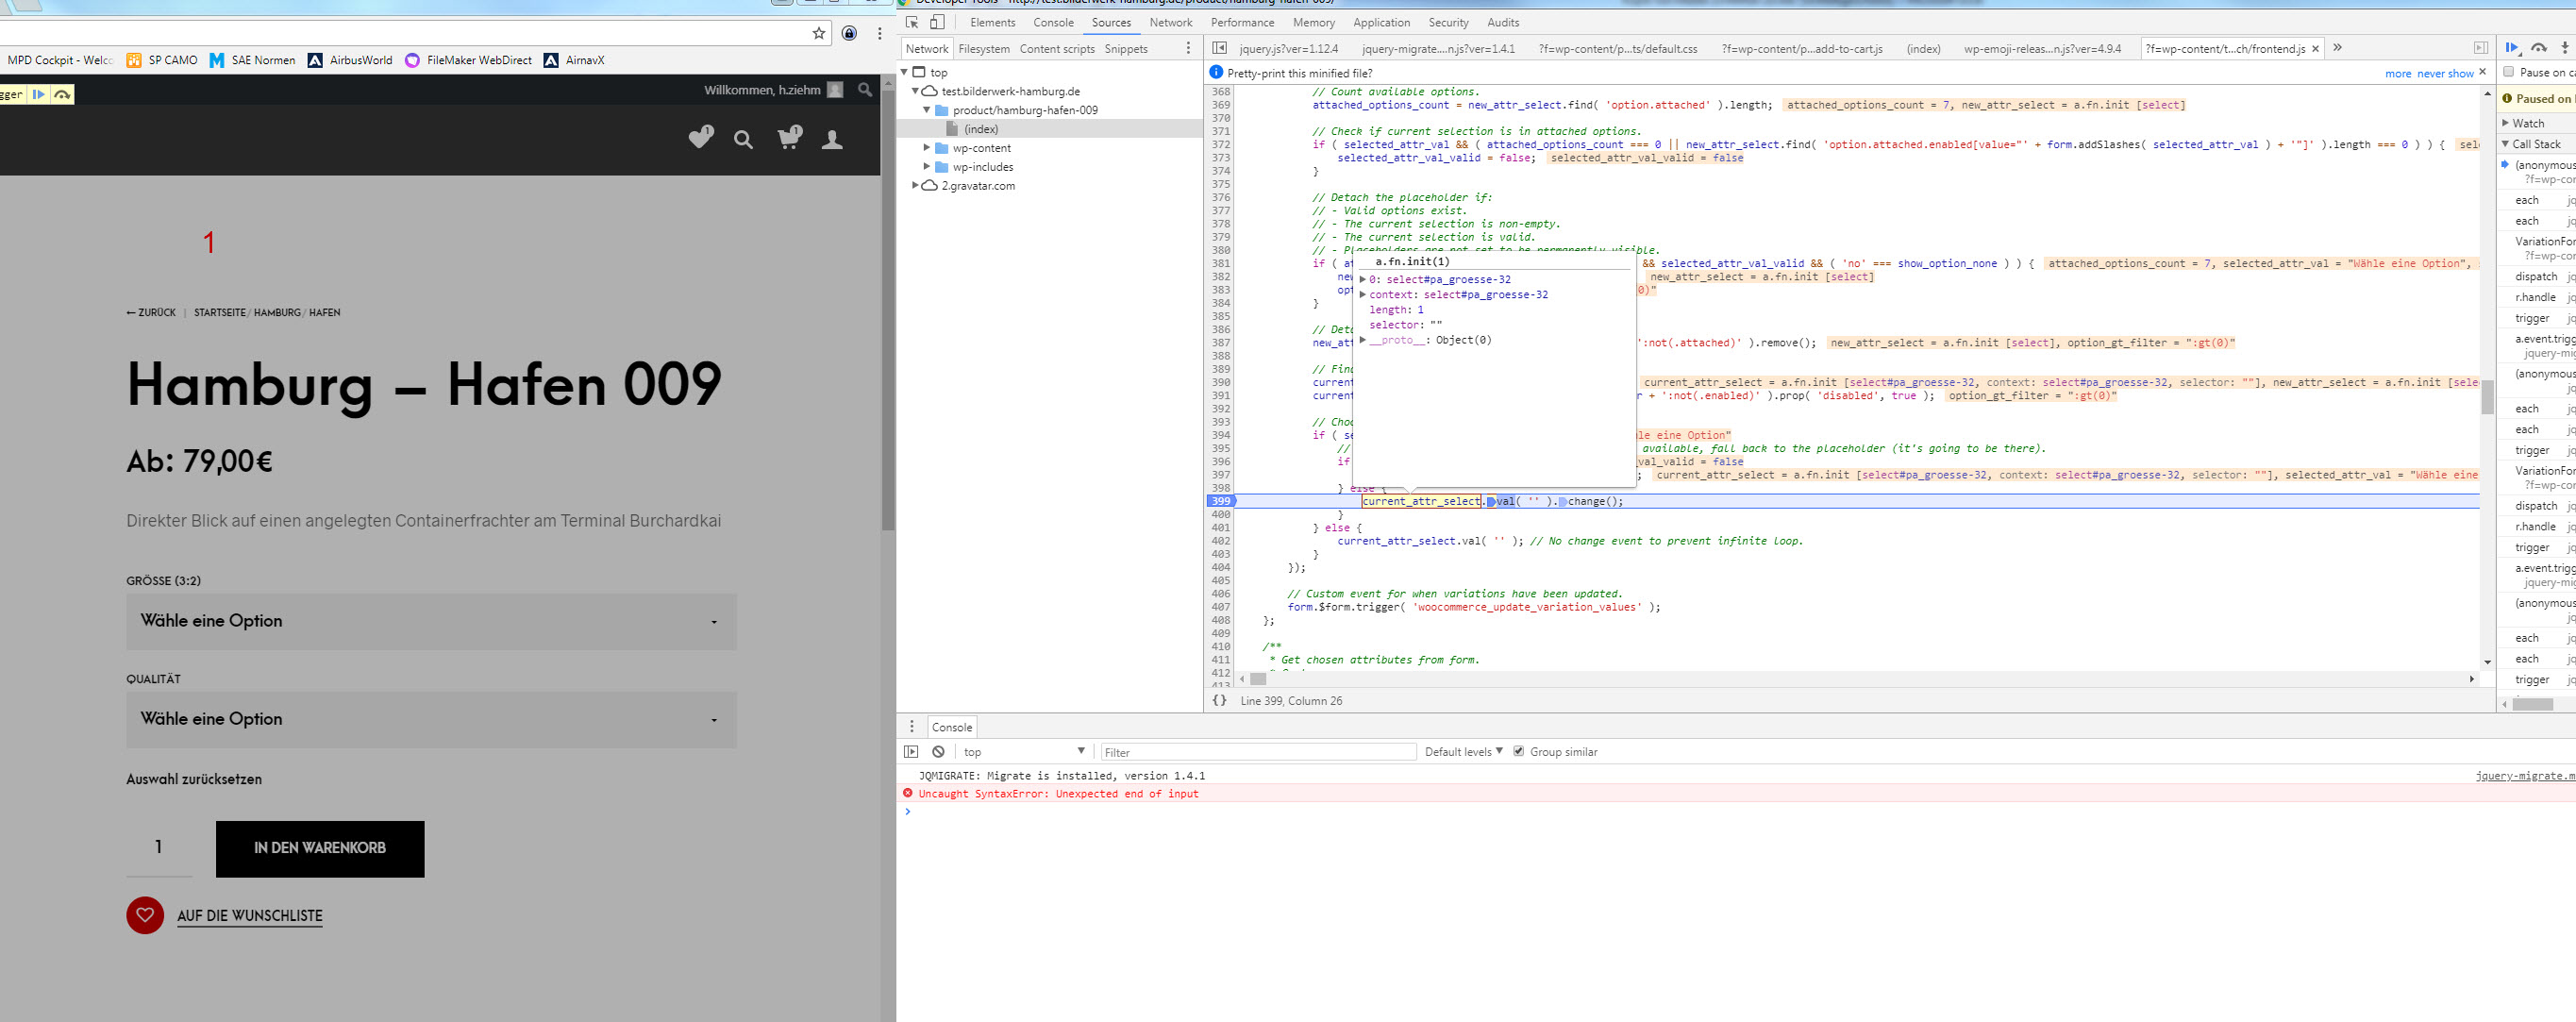Open console drawer menu via three dots
The height and width of the screenshot is (1022, 2576).
pyautogui.click(x=911, y=726)
